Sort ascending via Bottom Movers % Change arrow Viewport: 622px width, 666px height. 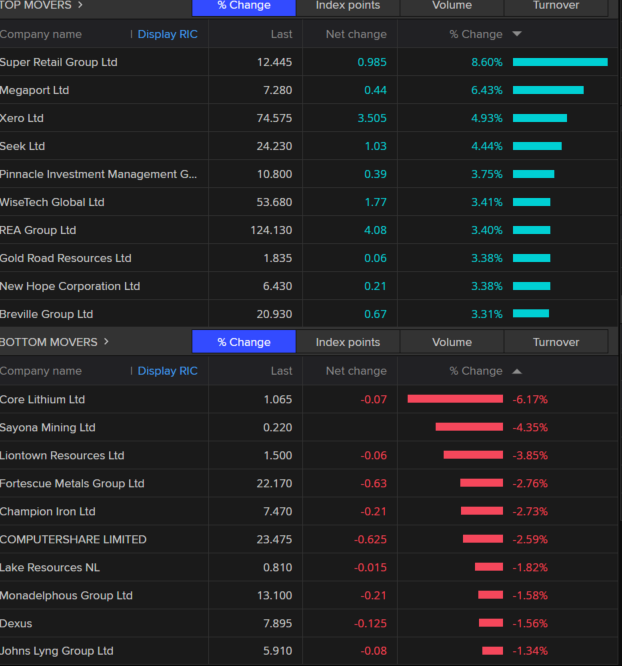click(x=517, y=371)
